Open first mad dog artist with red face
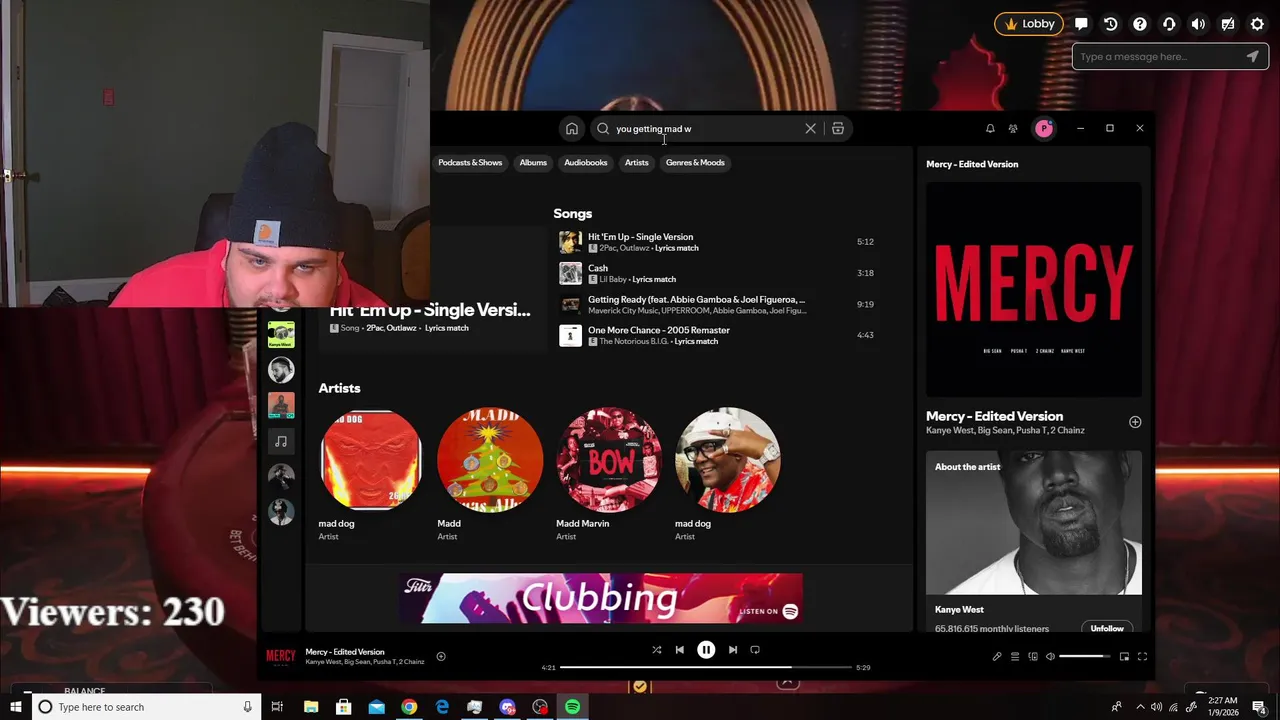The width and height of the screenshot is (1280, 720). (x=370, y=475)
